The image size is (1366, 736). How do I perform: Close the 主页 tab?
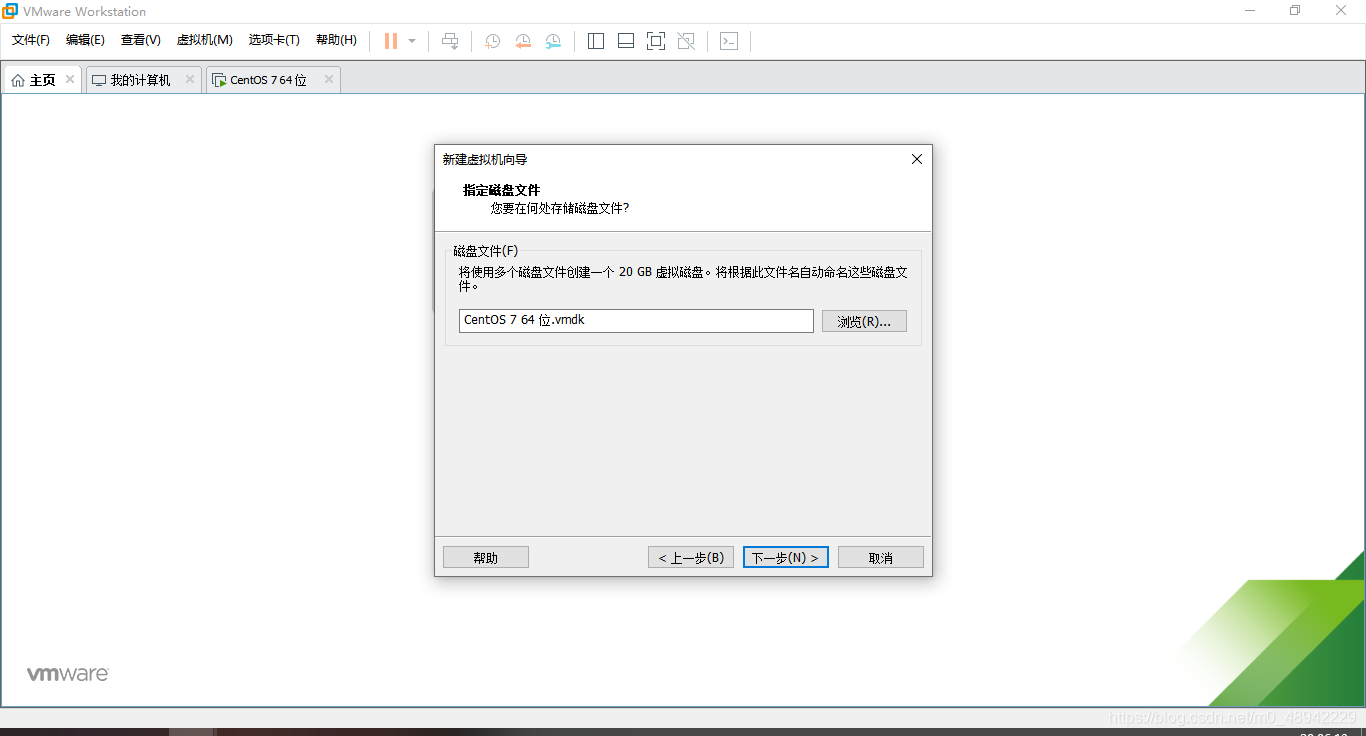(70, 79)
